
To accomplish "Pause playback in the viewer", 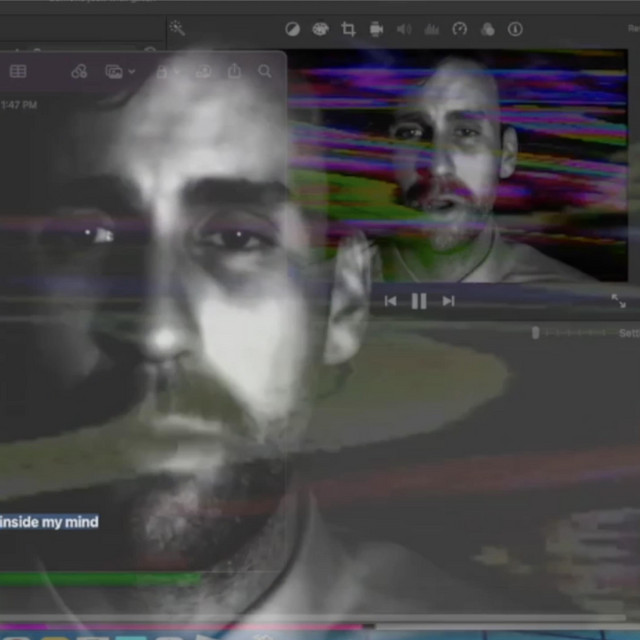I will tap(419, 301).
